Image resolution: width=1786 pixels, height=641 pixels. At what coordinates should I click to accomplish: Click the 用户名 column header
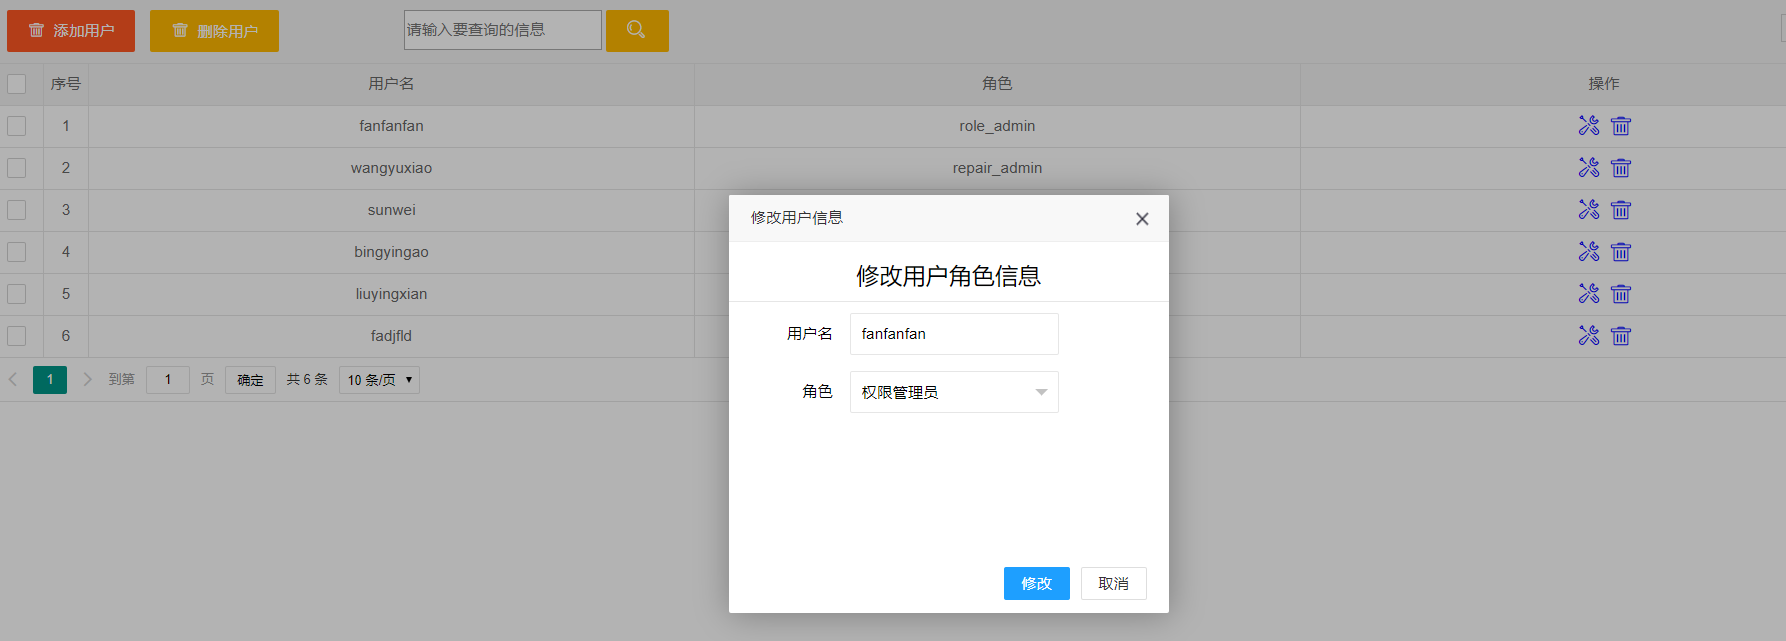click(391, 84)
